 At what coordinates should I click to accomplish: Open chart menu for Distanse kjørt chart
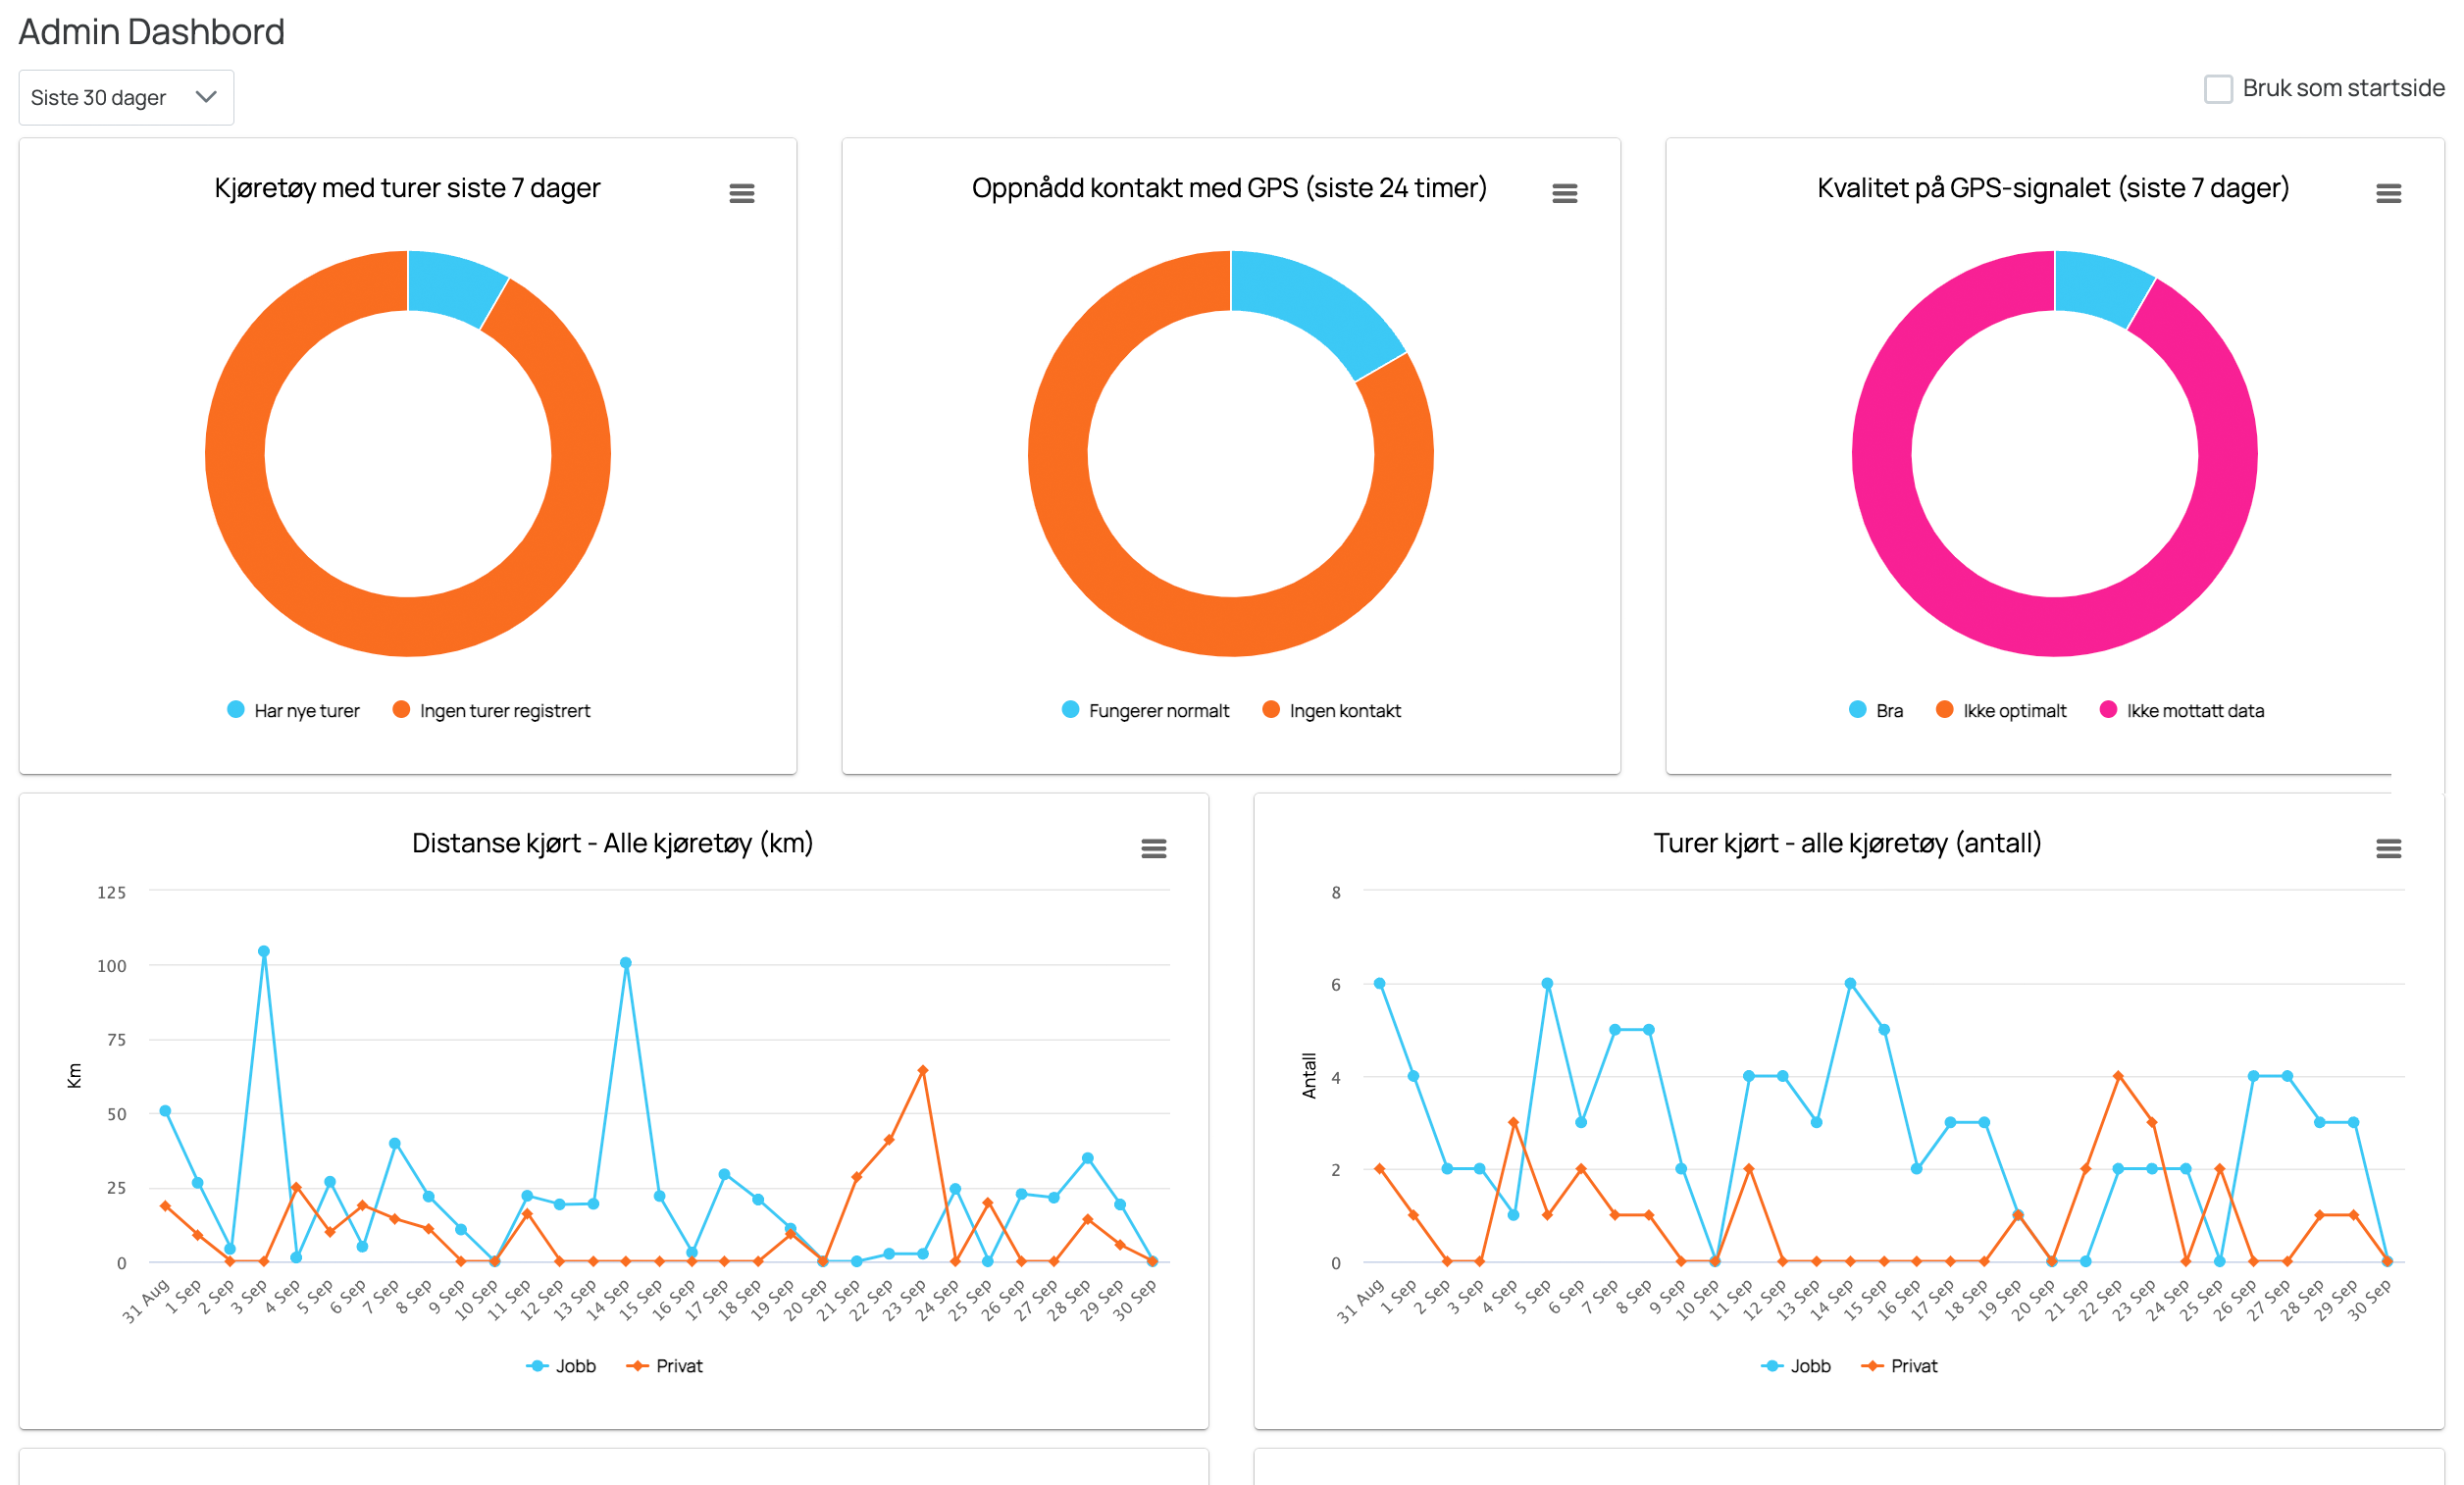[1153, 848]
